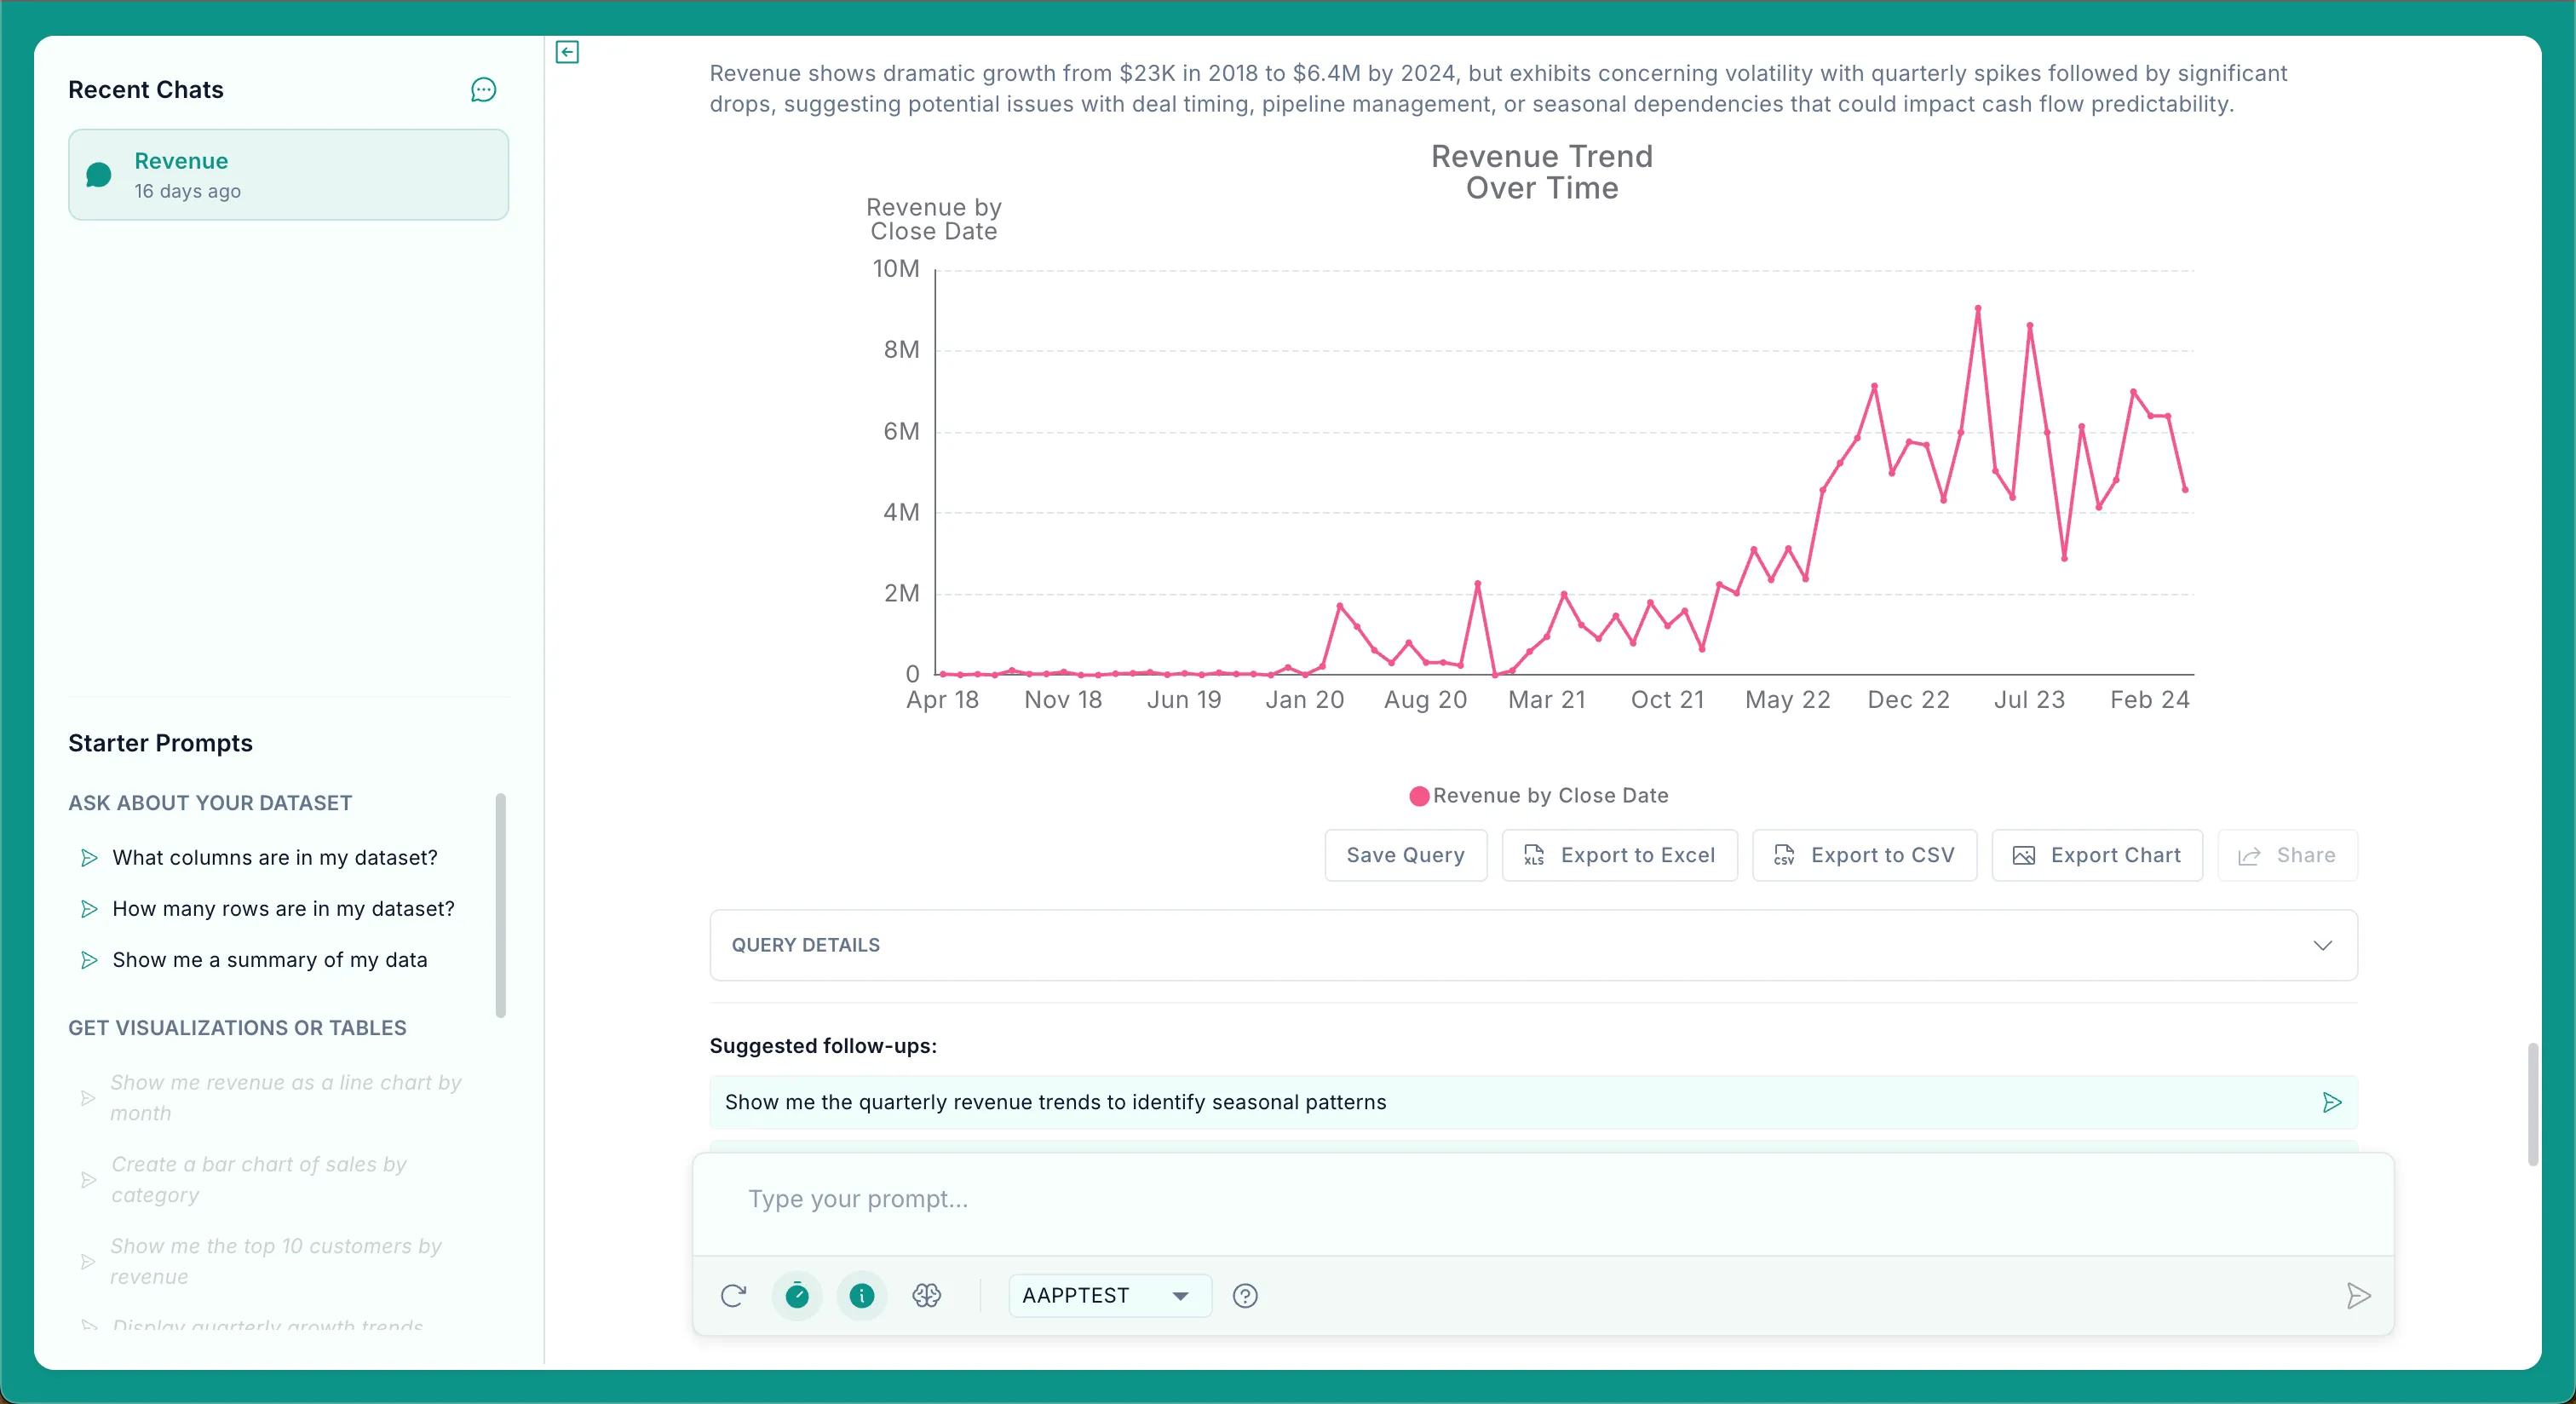
Task: Click Export to Excel button
Action: click(x=1619, y=855)
